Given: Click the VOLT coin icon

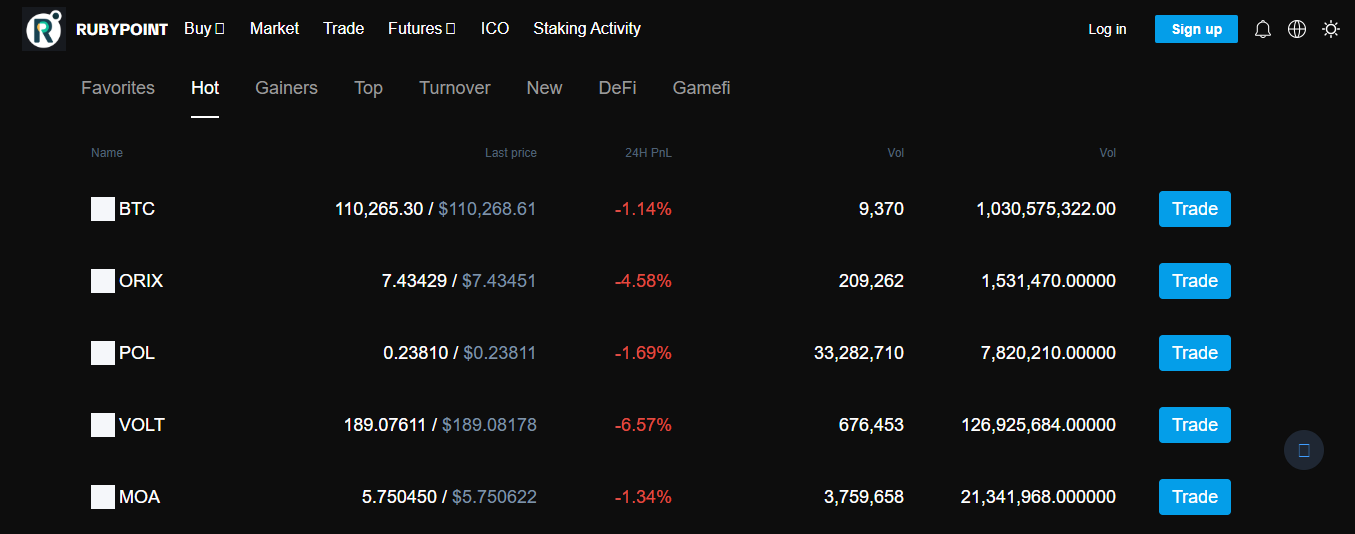Looking at the screenshot, I should click(x=103, y=425).
